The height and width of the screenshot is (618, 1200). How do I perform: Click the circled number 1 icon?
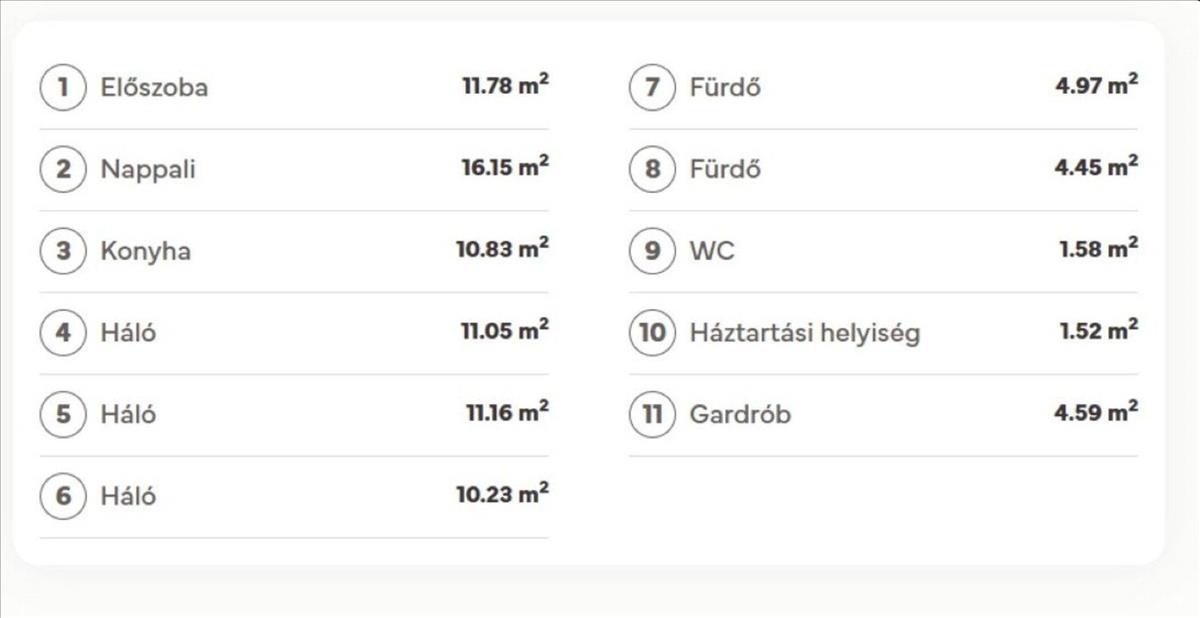tap(64, 87)
